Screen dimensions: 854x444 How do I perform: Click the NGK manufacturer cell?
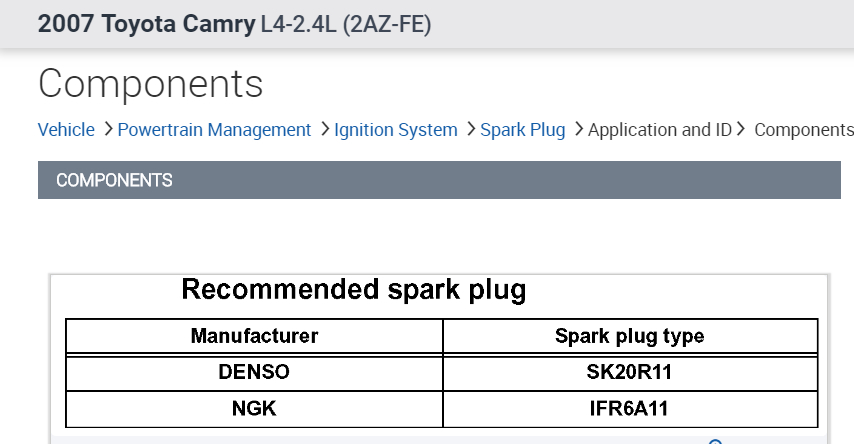(x=254, y=408)
